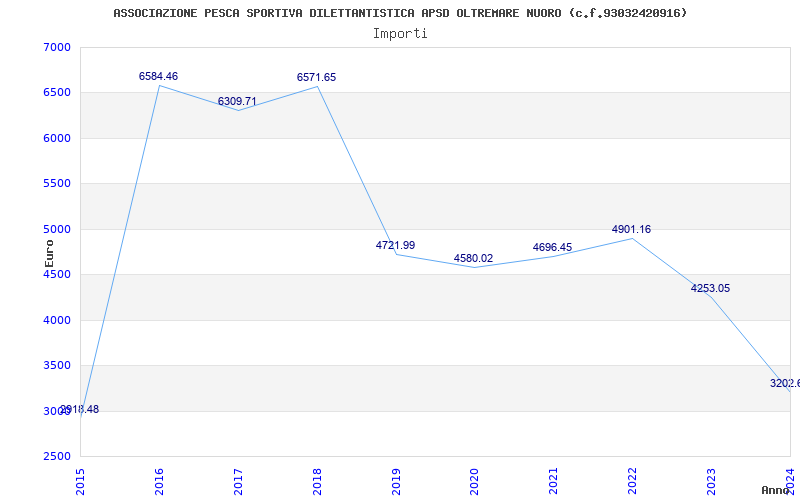The width and height of the screenshot is (800, 500).
Task: Click the 2020 x-axis year label
Action: pyautogui.click(x=474, y=481)
